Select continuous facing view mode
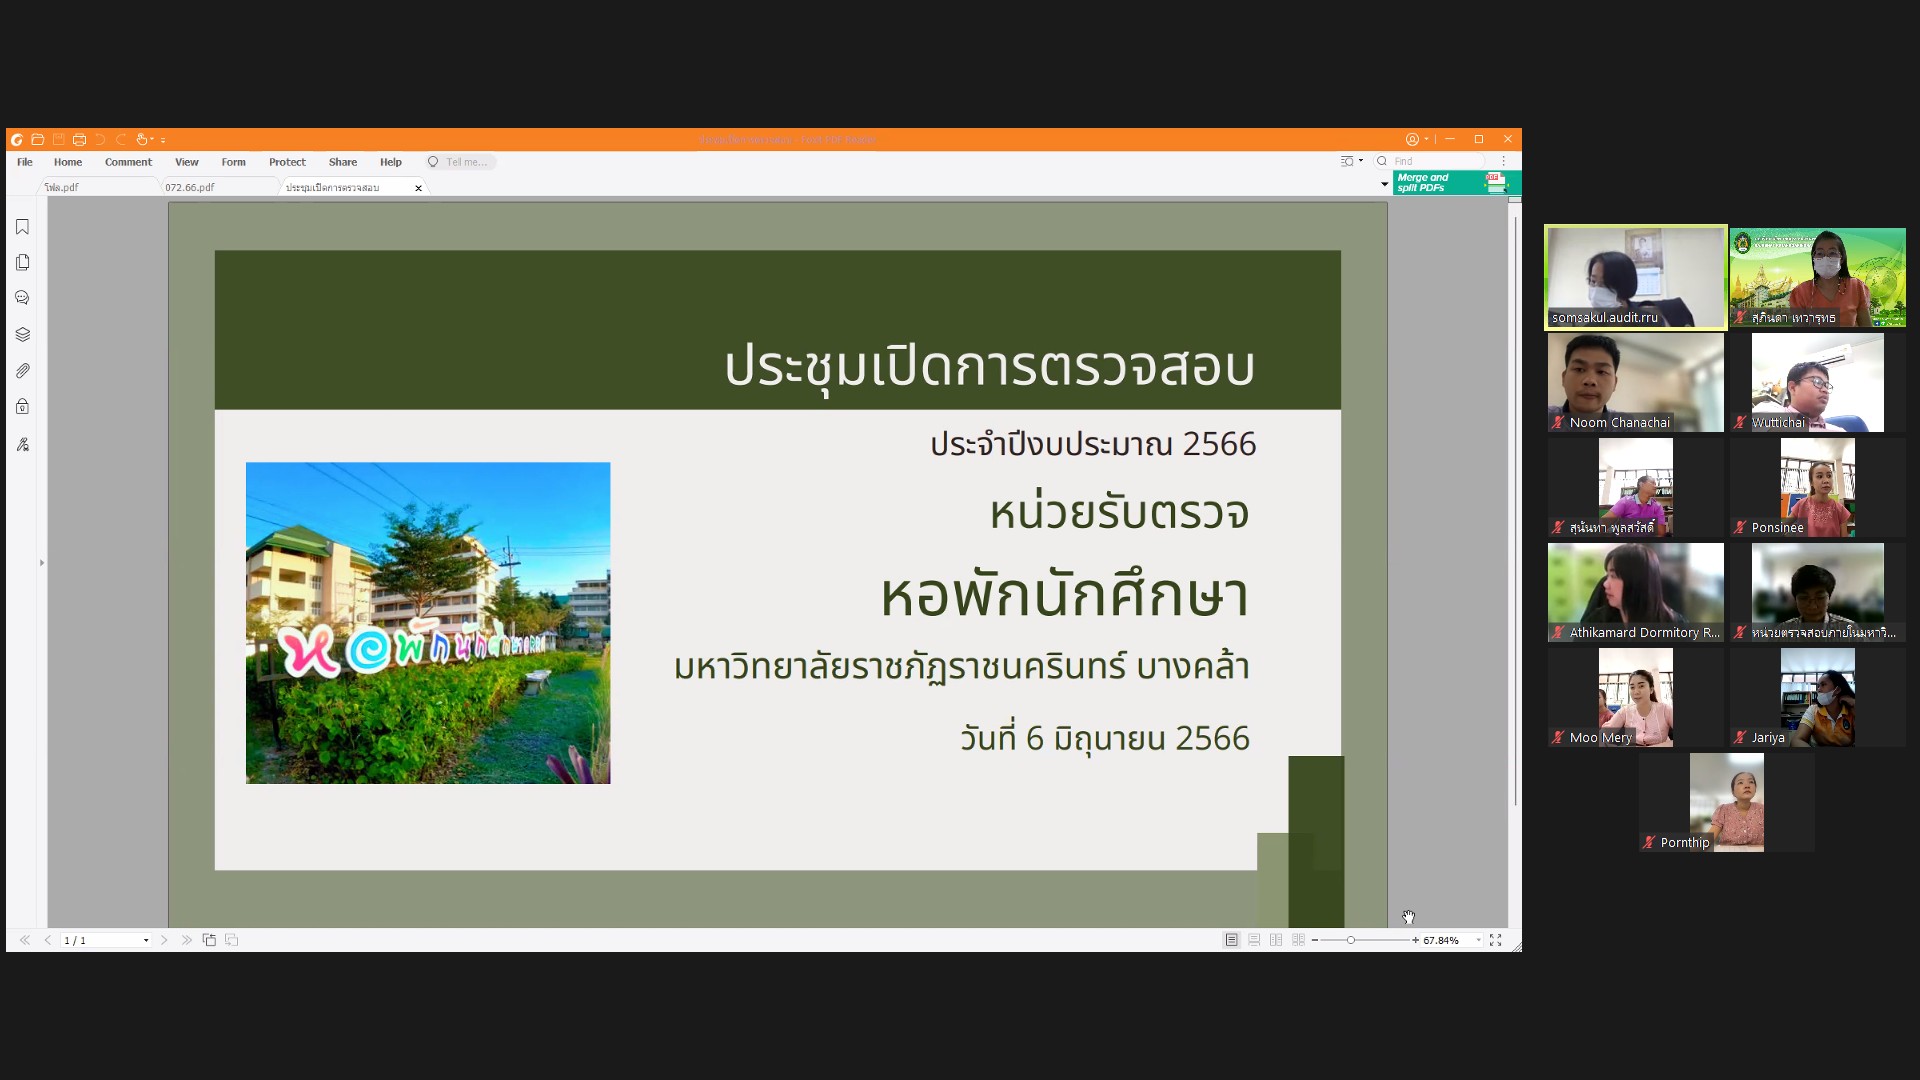Screen dimensions: 1920x1080 click(1298, 940)
